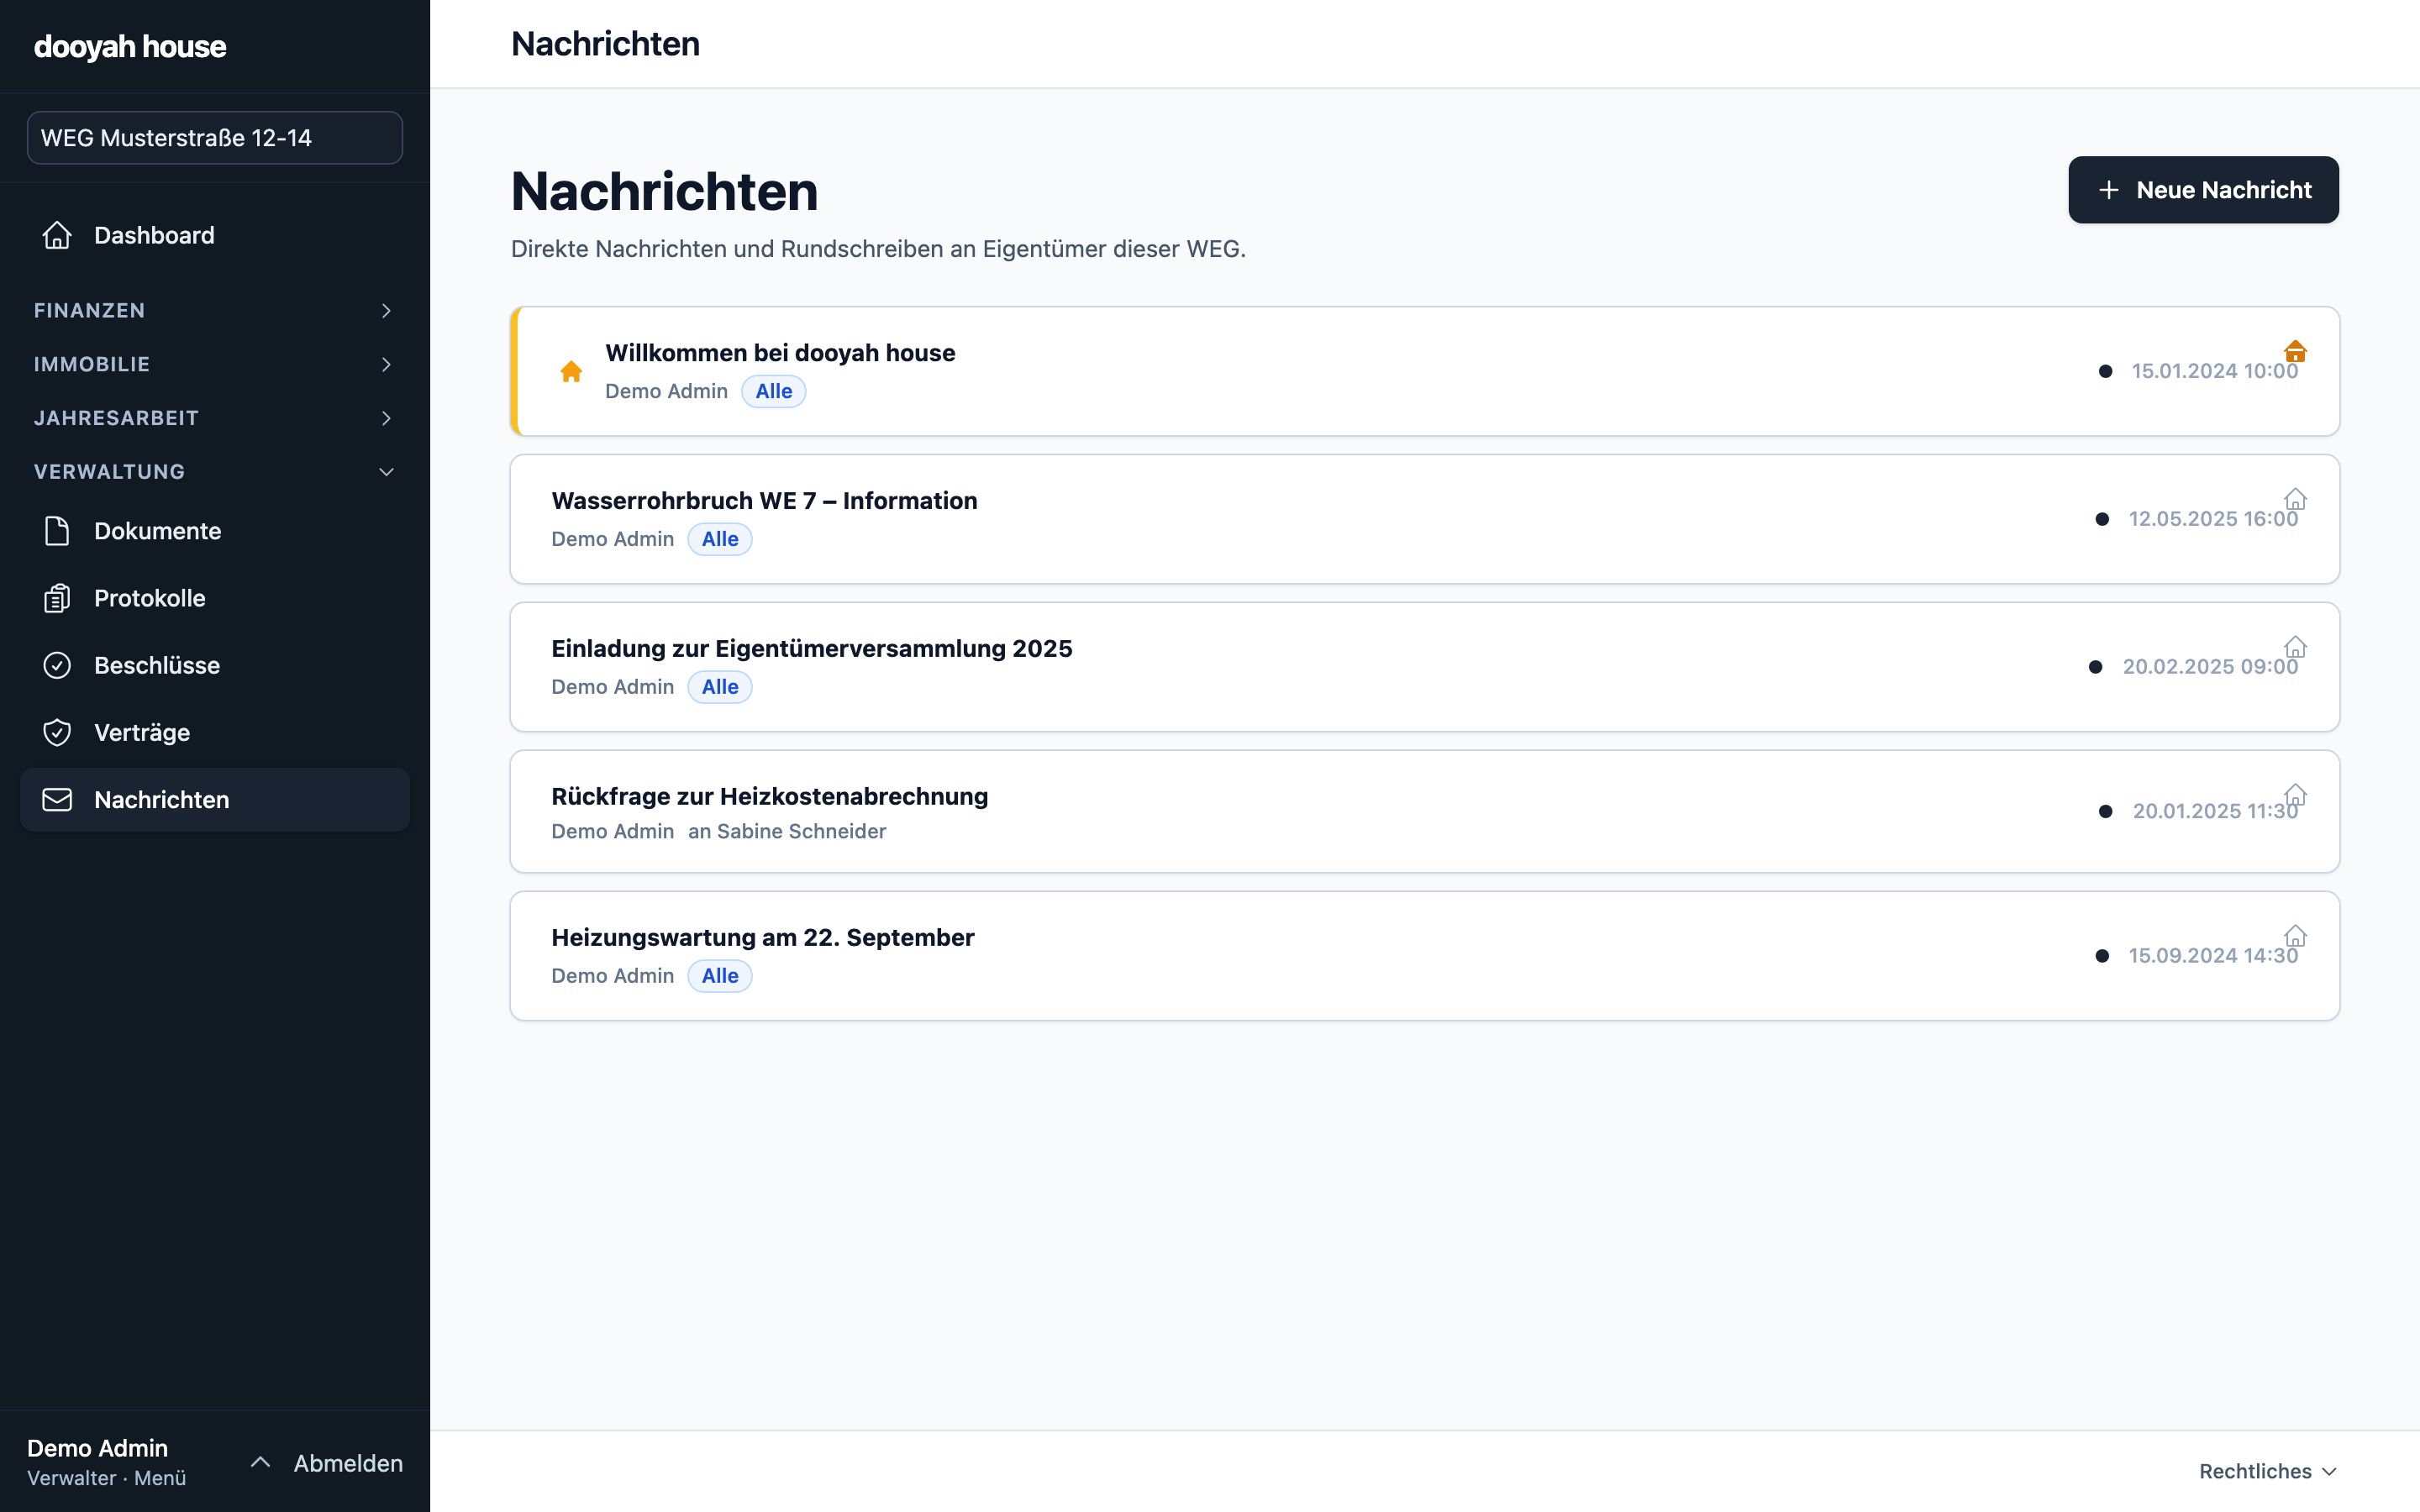This screenshot has width=2420, height=1512.
Task: Click the Abmelden logout link
Action: click(348, 1463)
